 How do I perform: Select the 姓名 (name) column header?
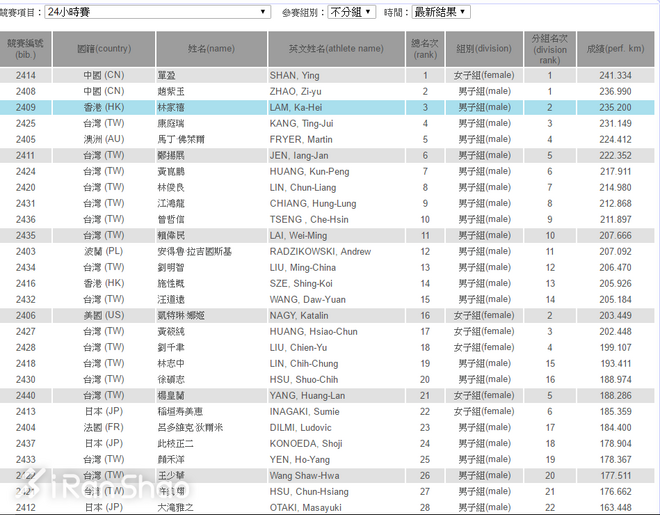(x=211, y=48)
